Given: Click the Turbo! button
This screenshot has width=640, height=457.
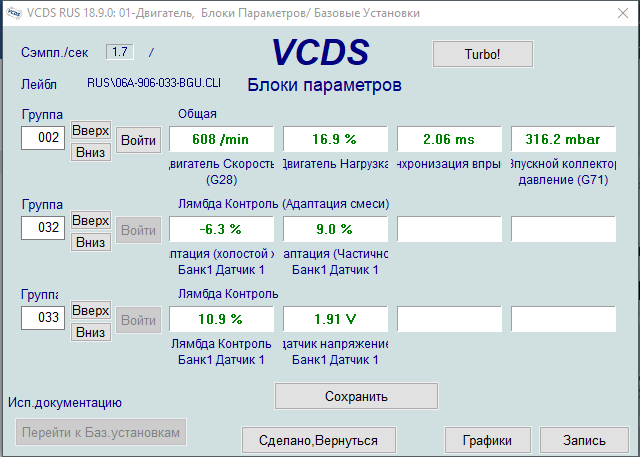Looking at the screenshot, I should click(482, 54).
